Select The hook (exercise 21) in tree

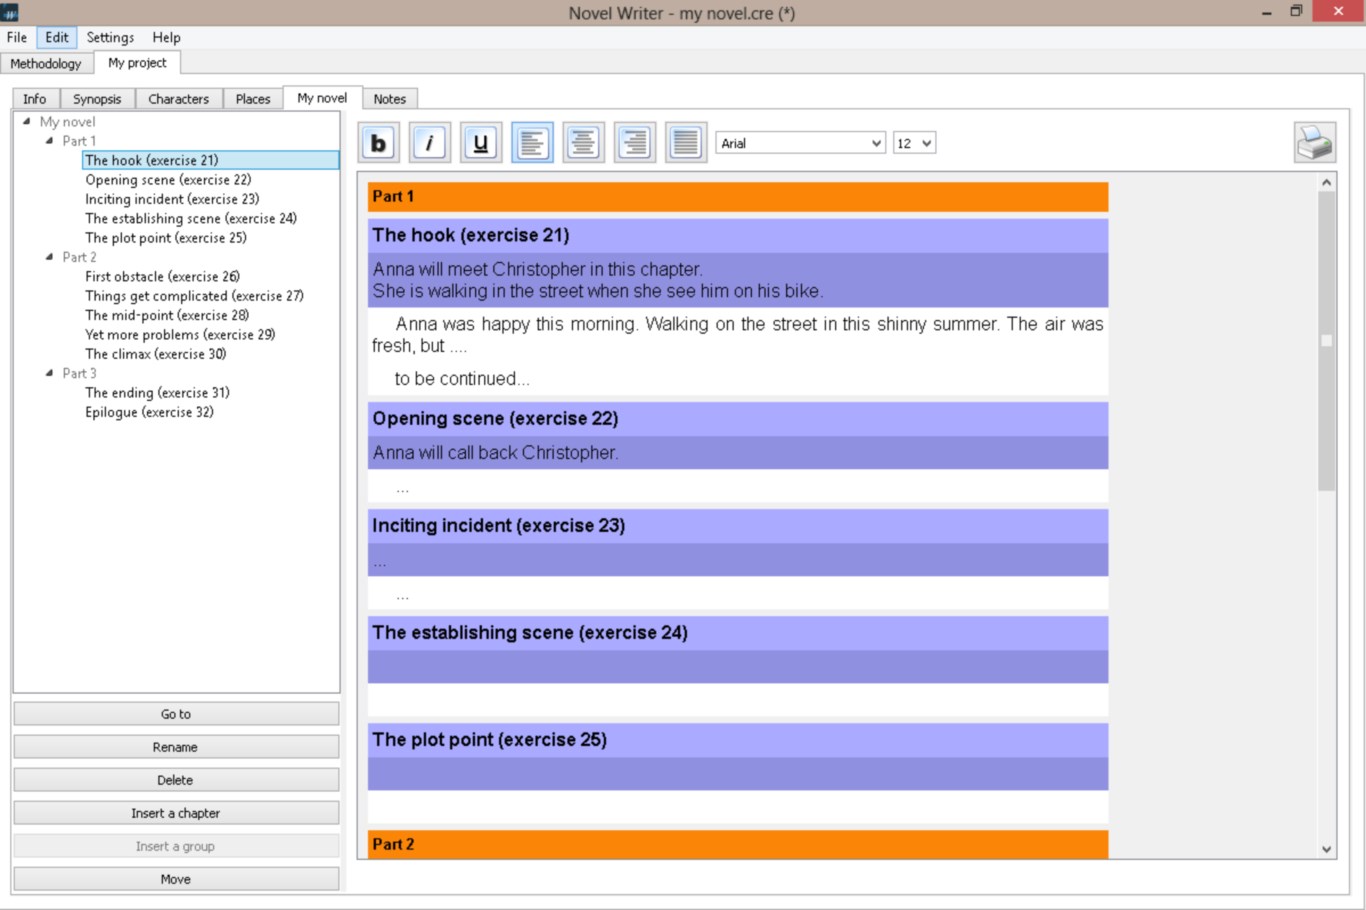click(211, 160)
